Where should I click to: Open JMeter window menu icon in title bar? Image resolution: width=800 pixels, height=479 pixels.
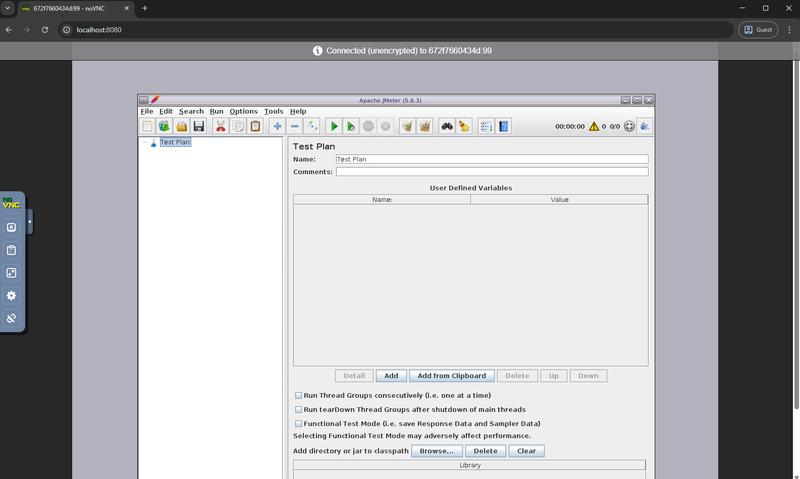pyautogui.click(x=143, y=100)
